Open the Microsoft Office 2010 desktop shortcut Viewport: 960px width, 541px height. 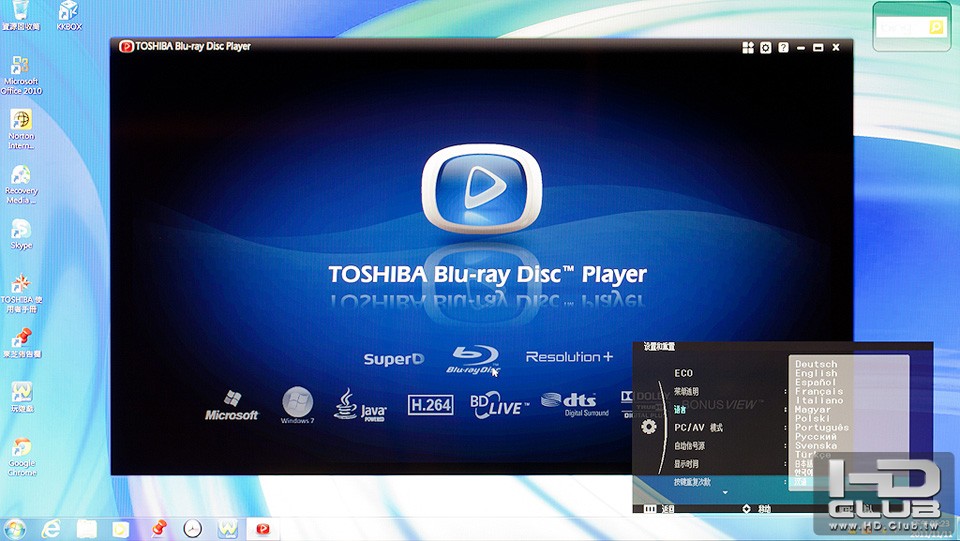[21, 75]
